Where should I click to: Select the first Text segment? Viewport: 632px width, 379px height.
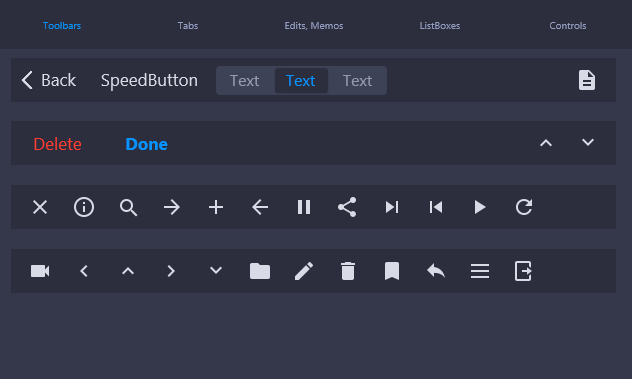(245, 81)
